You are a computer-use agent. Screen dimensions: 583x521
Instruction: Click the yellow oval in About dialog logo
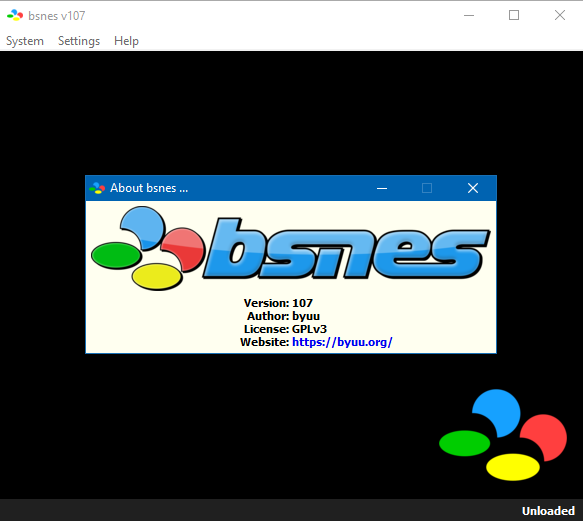point(157,277)
